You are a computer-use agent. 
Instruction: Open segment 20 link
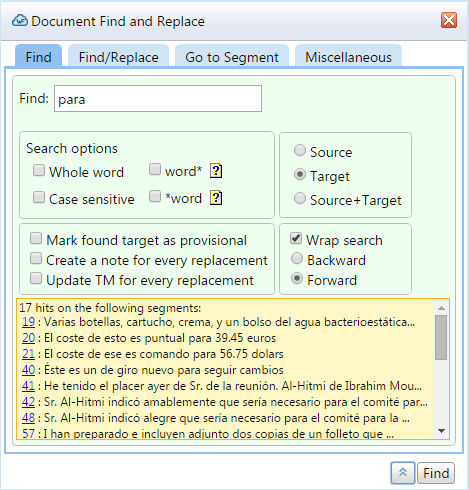pos(28,338)
